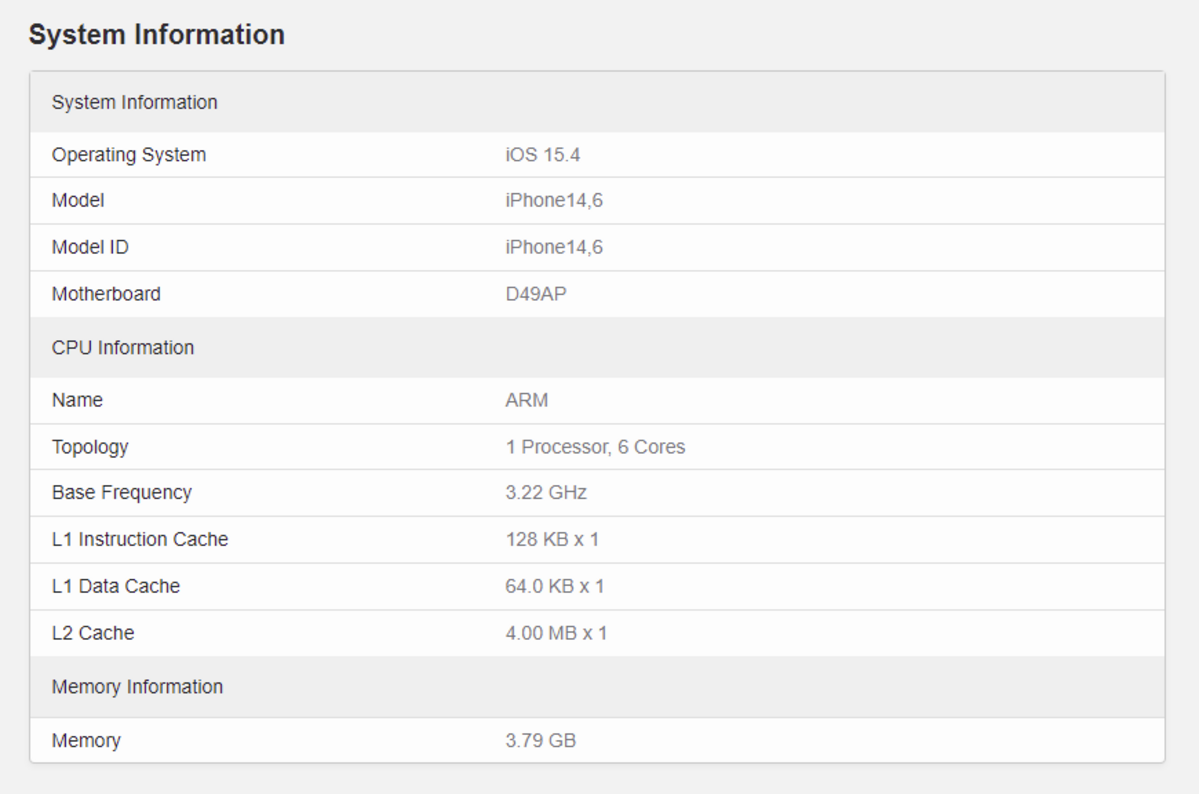Select the '128 KB x 1' value
Viewport: 1199px width, 794px height.
[552, 539]
